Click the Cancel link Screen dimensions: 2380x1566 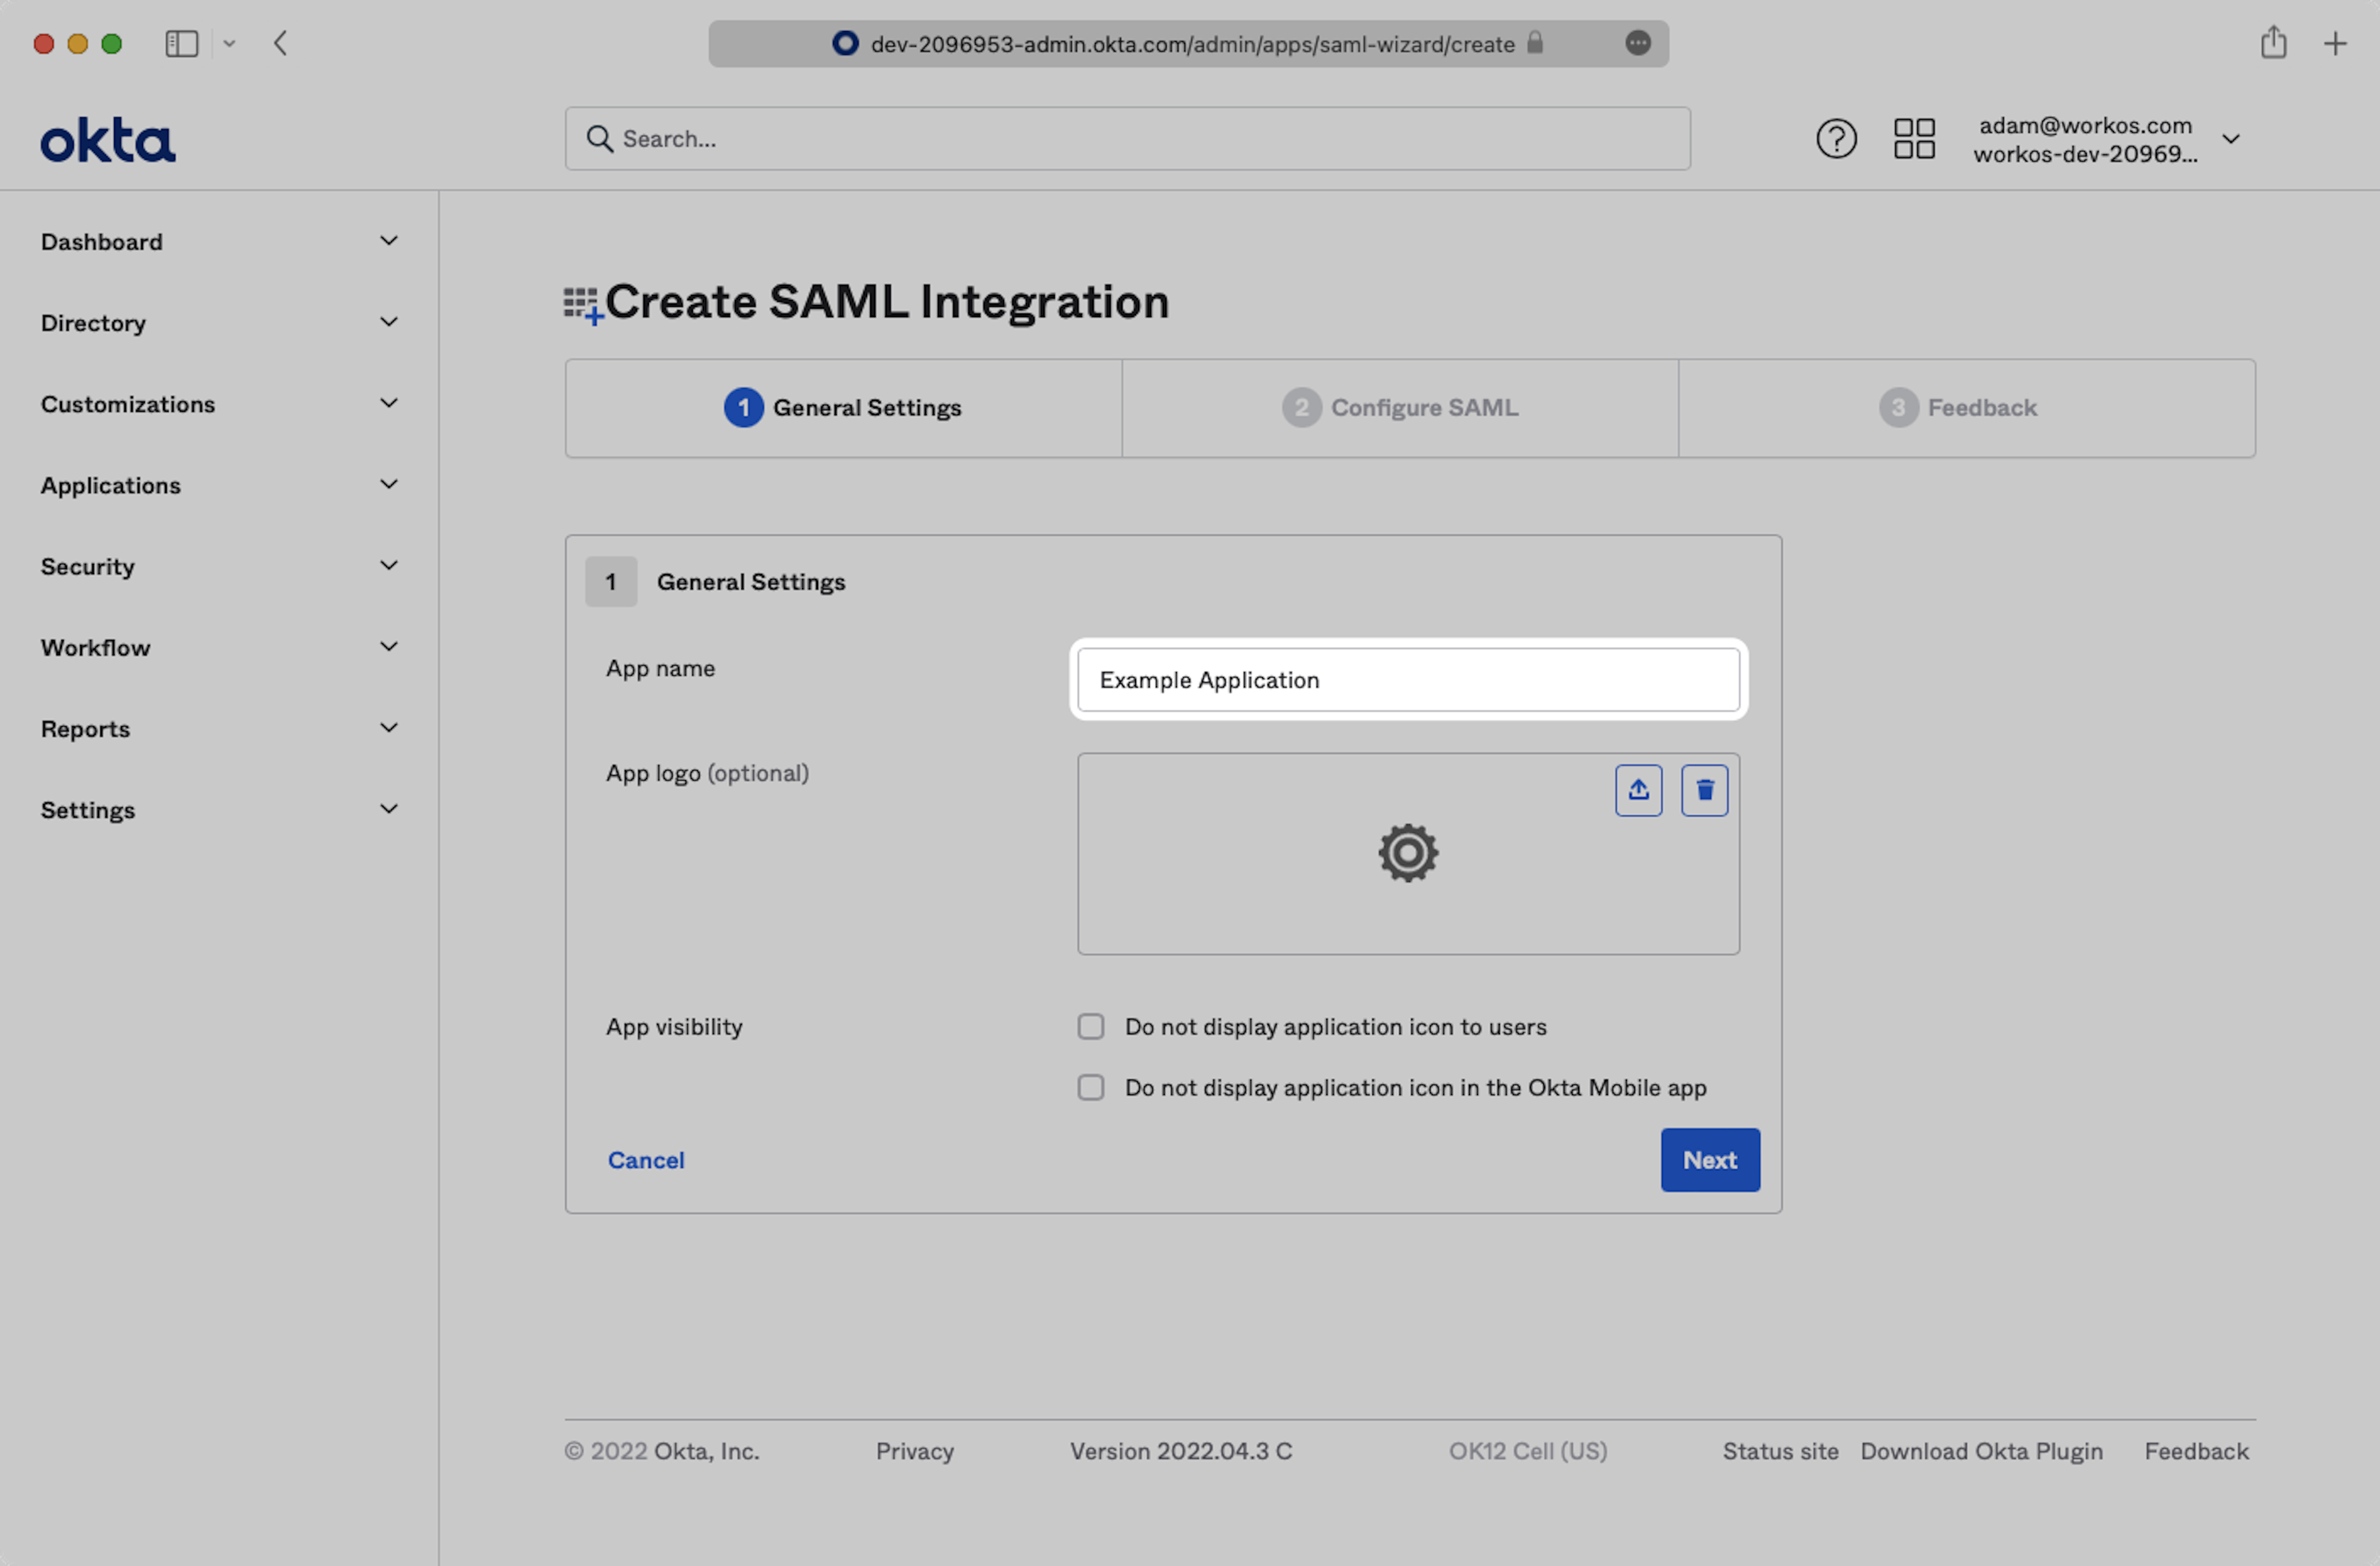click(646, 1160)
